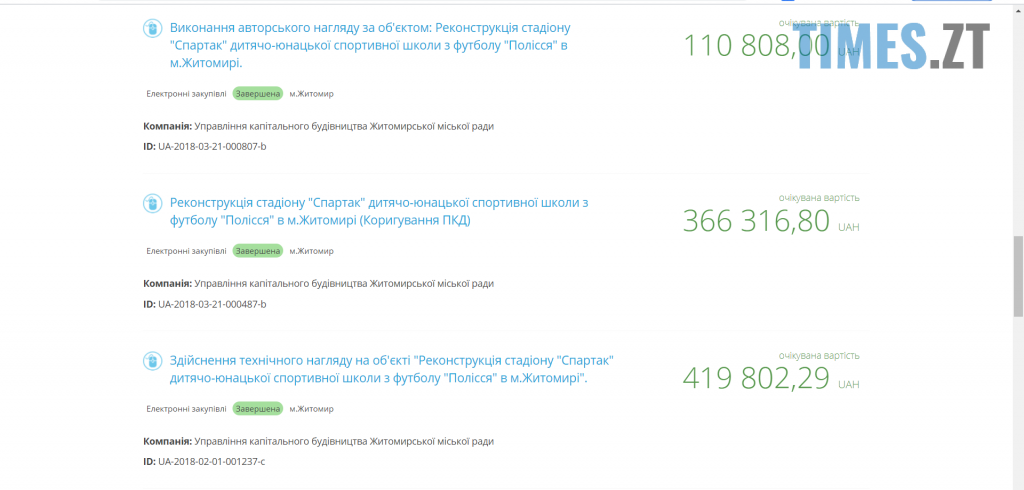
Task: Click the 'Завершена' badge on the second tender
Action: point(258,251)
